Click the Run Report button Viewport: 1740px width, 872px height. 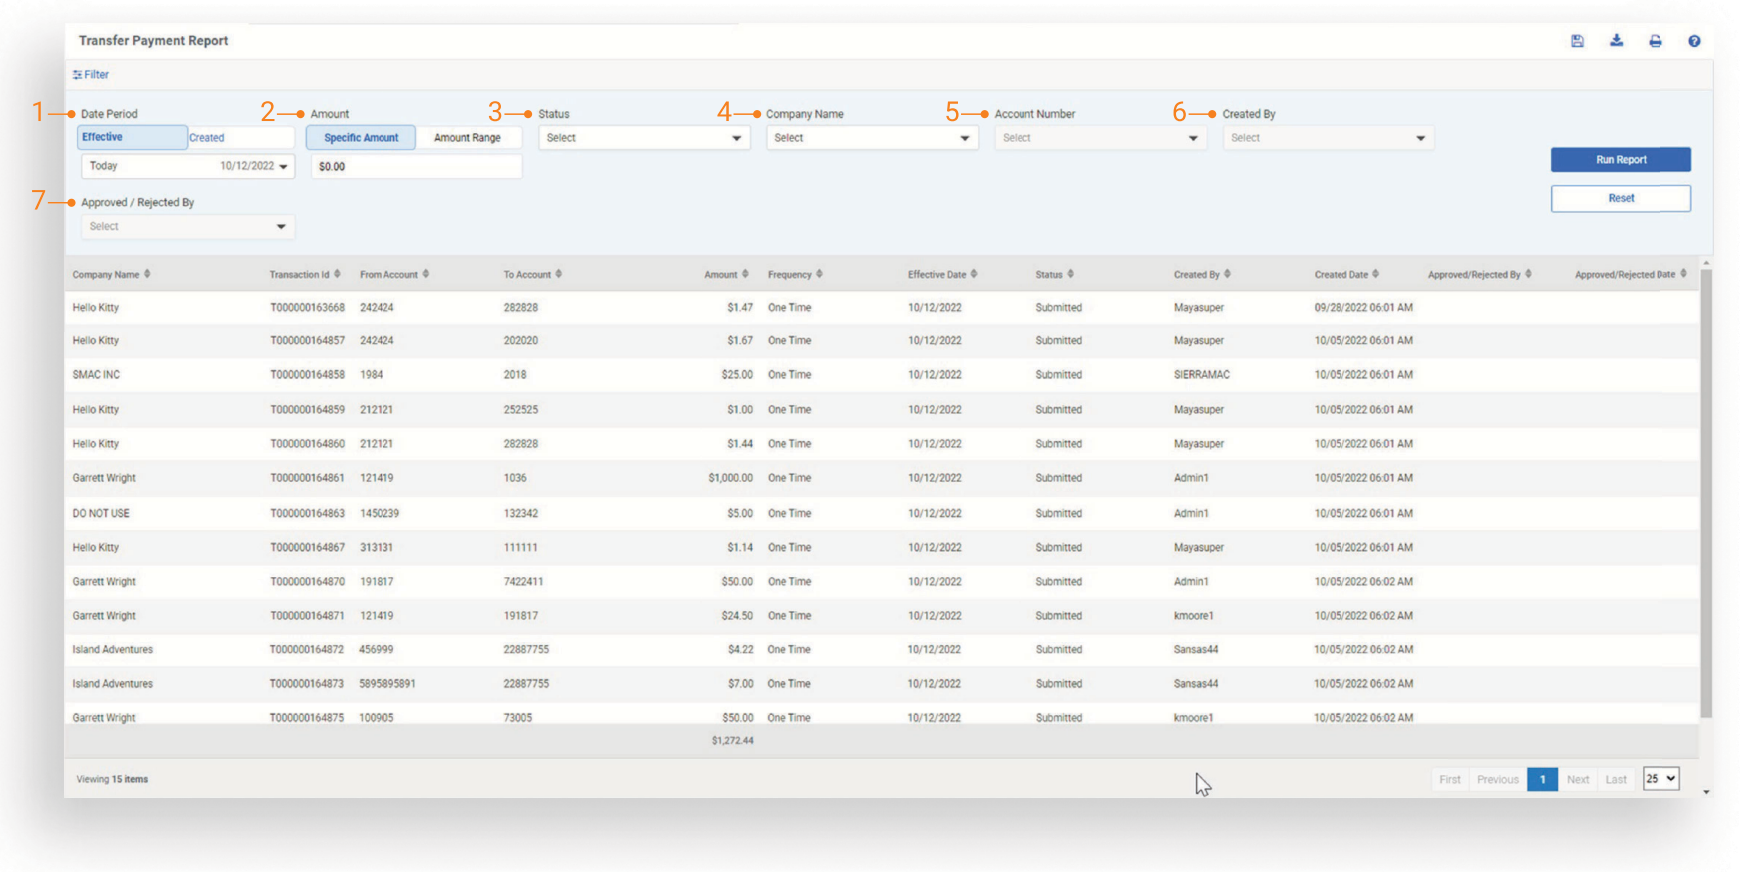tap(1620, 160)
